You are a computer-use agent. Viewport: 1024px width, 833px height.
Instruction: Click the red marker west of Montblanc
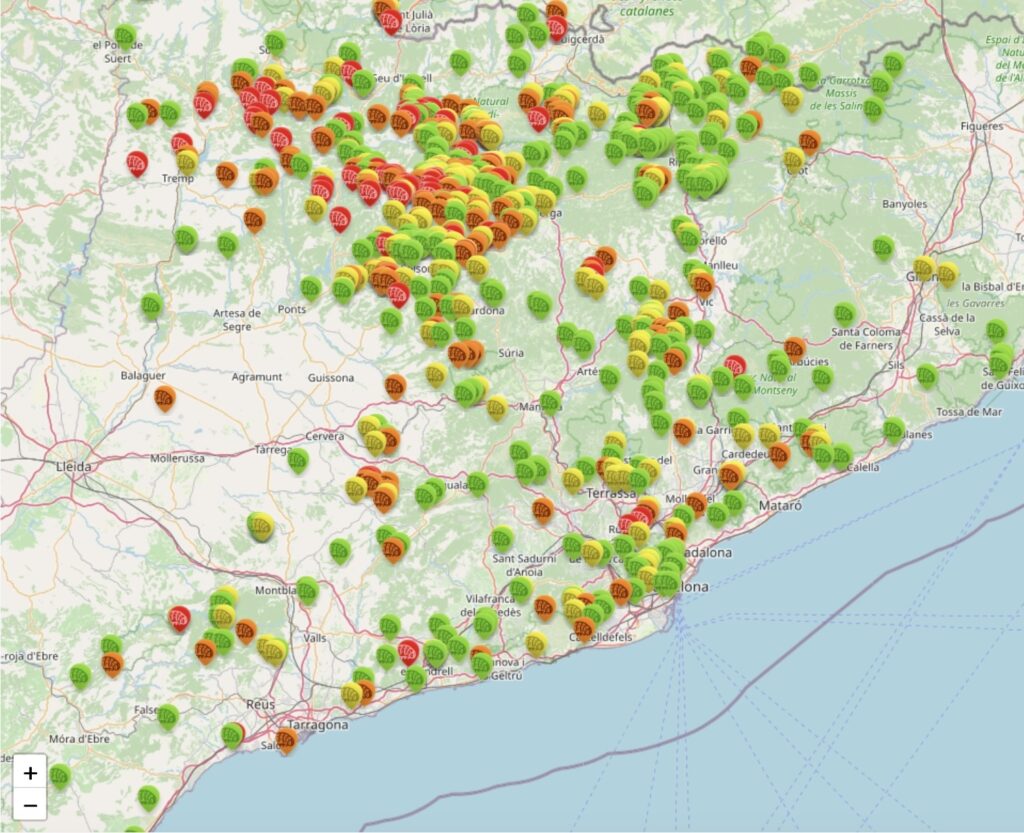click(179, 617)
